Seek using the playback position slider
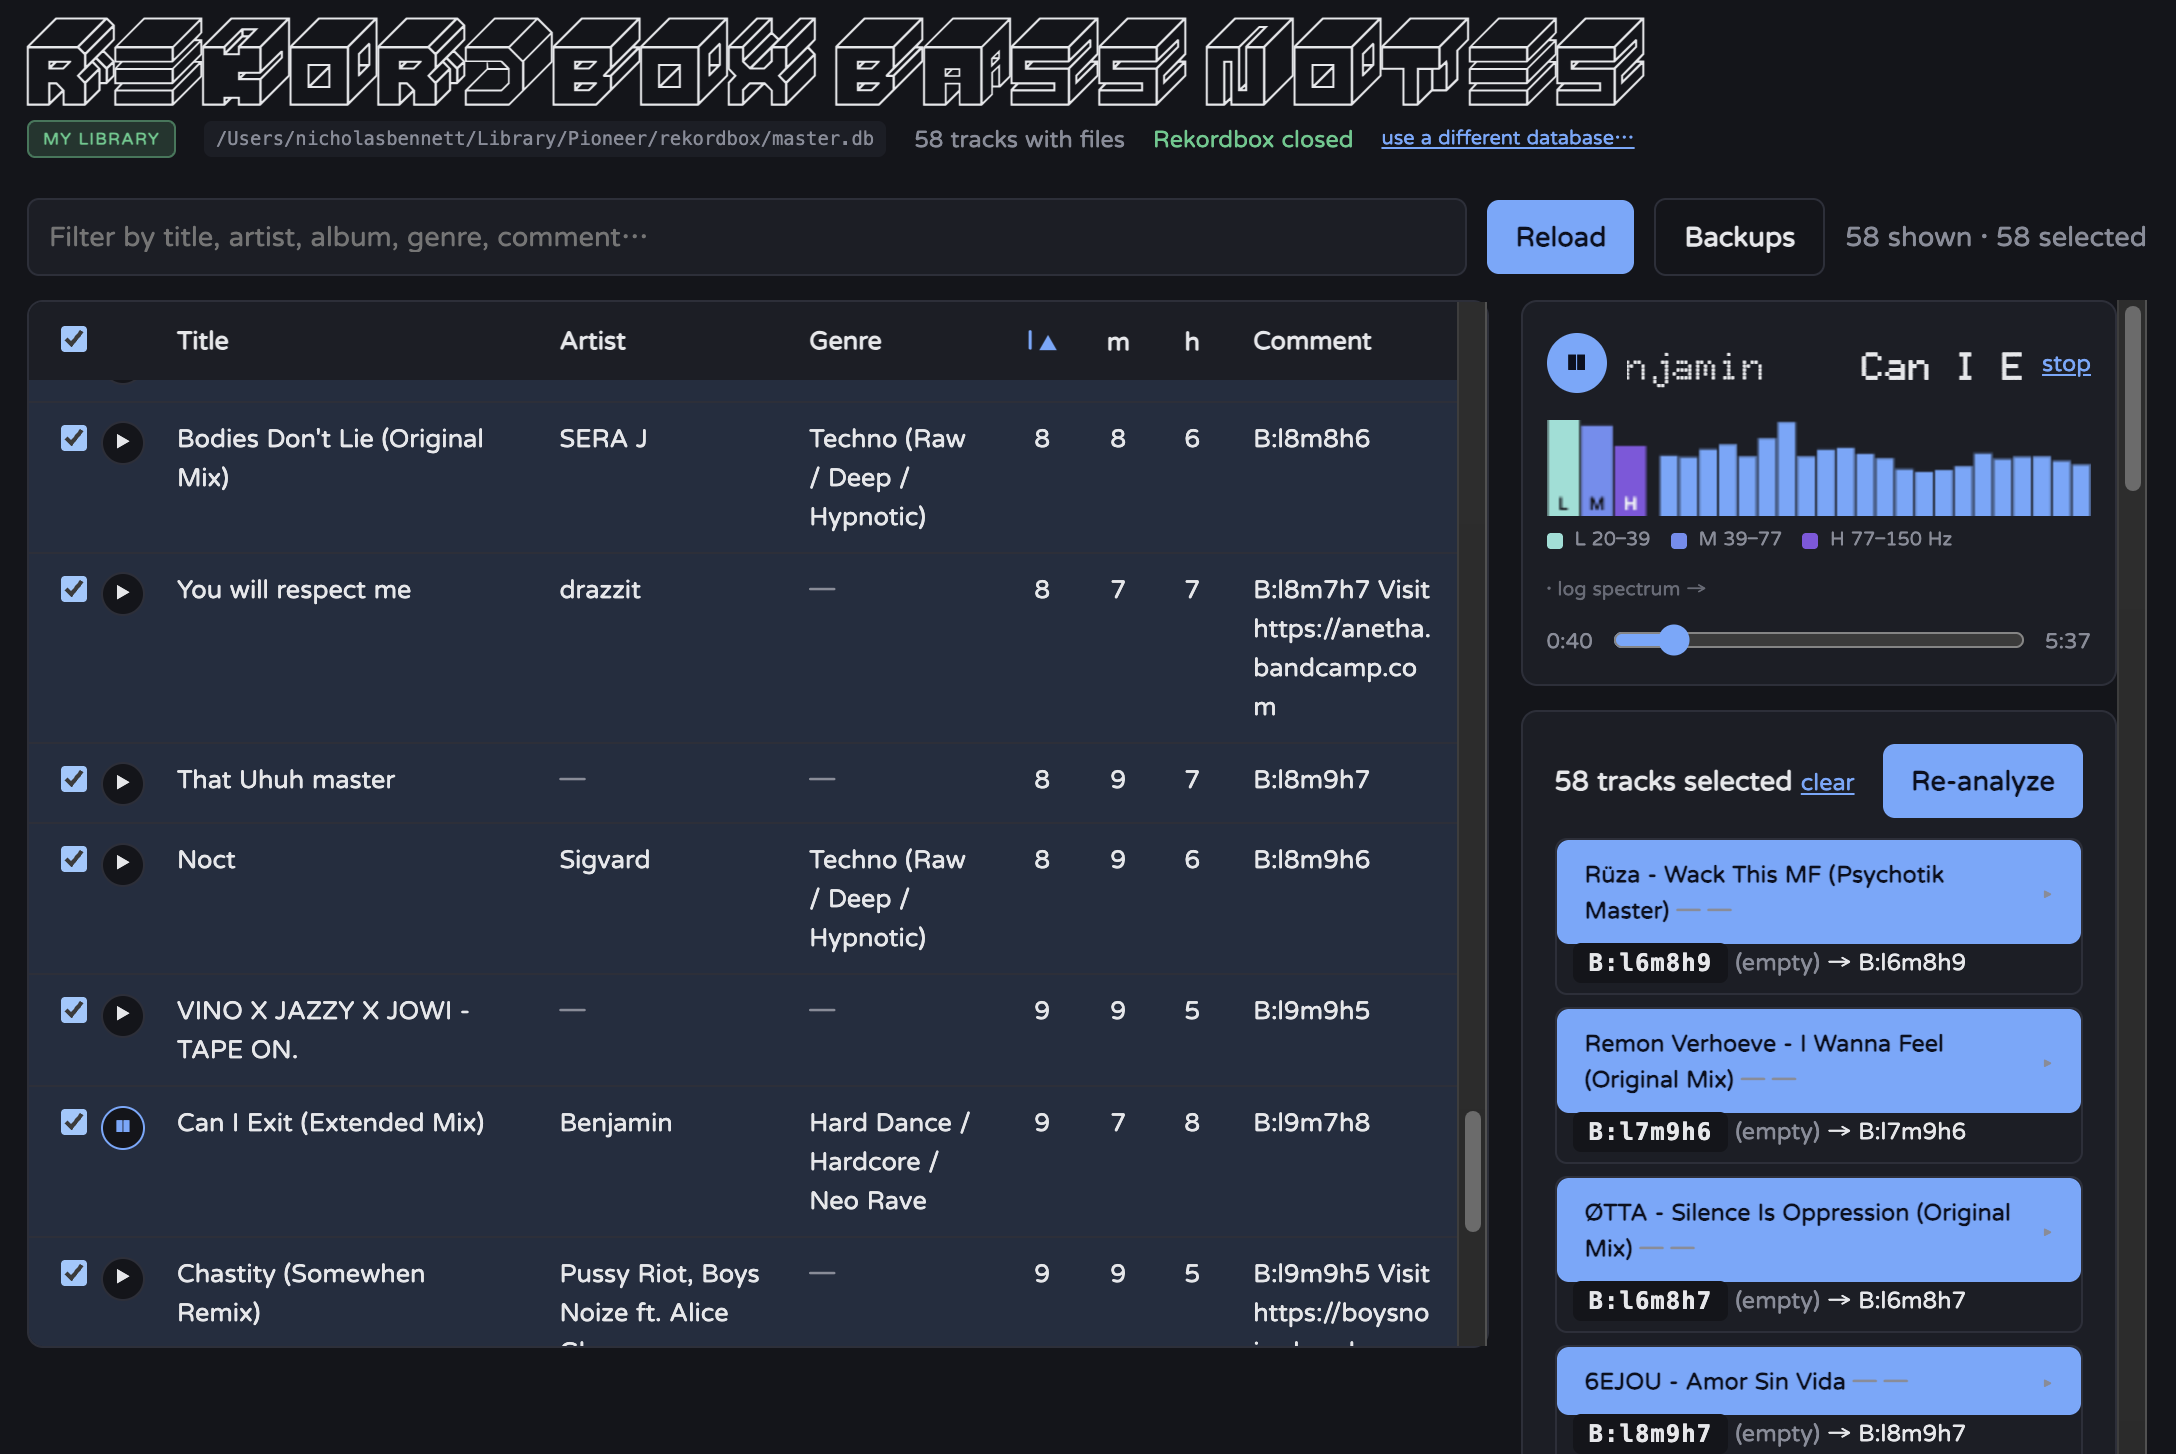 coord(1818,640)
